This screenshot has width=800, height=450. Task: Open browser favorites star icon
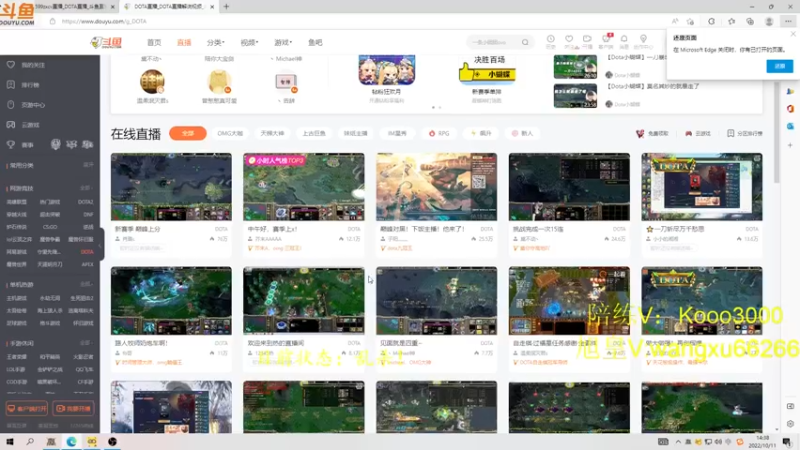click(x=731, y=21)
